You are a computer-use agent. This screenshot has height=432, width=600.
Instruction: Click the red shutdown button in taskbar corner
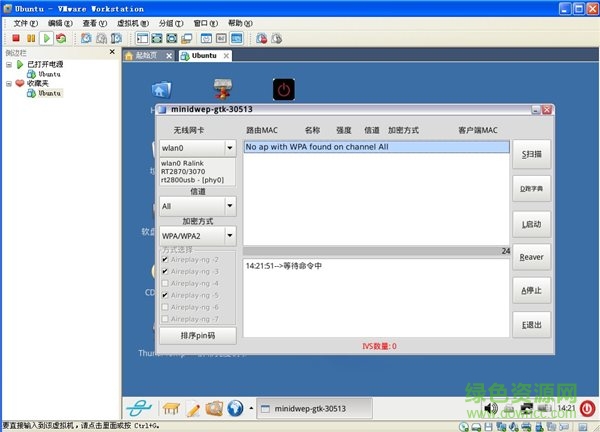coord(587,408)
